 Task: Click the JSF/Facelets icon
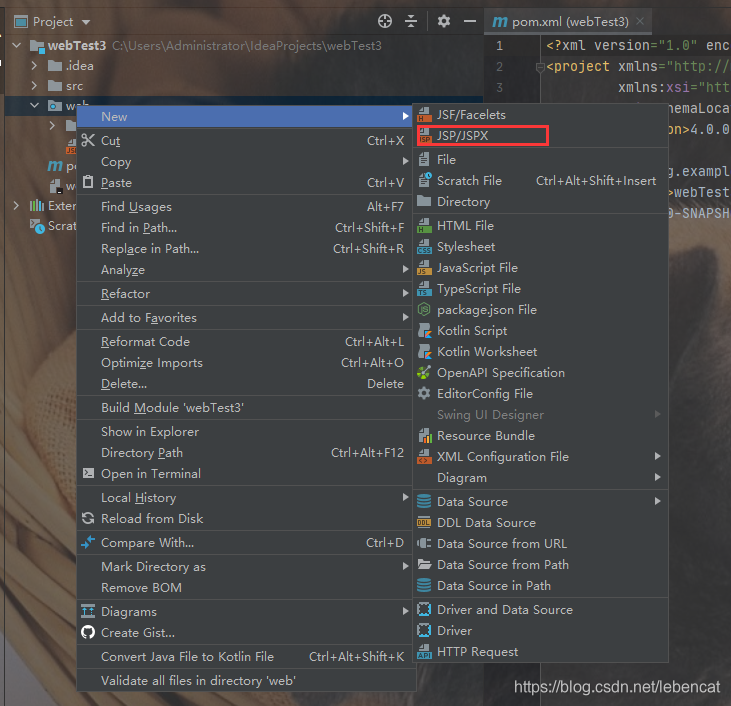click(424, 115)
